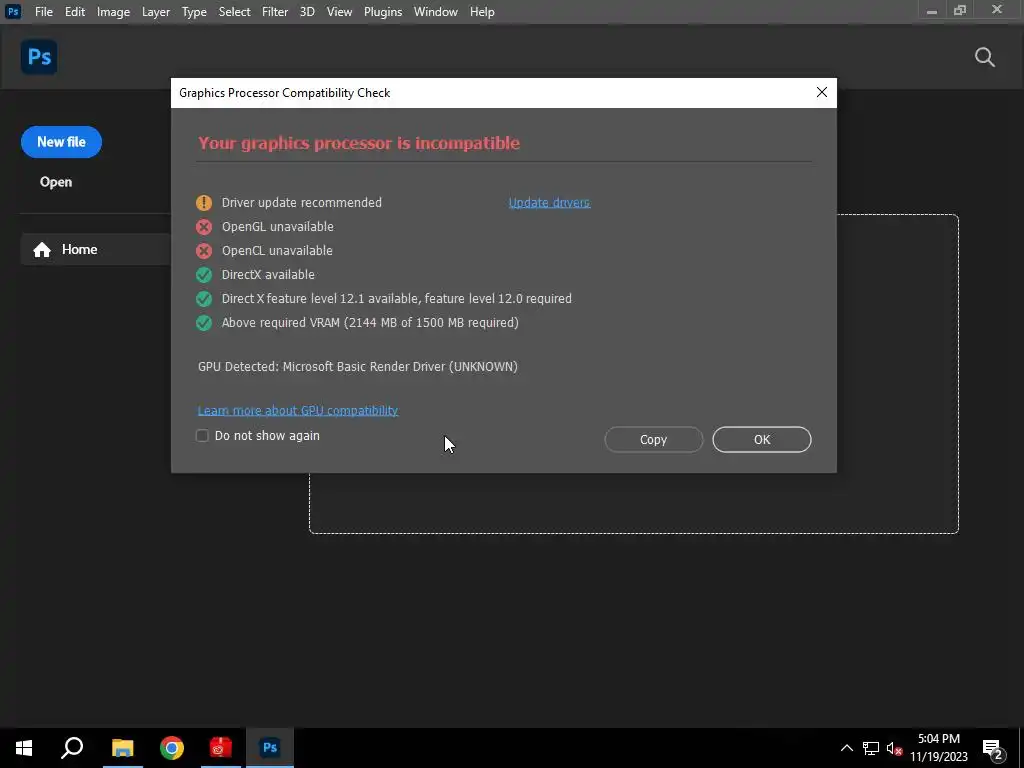
Task: Click the OpenCL unavailable text
Action: point(277,251)
